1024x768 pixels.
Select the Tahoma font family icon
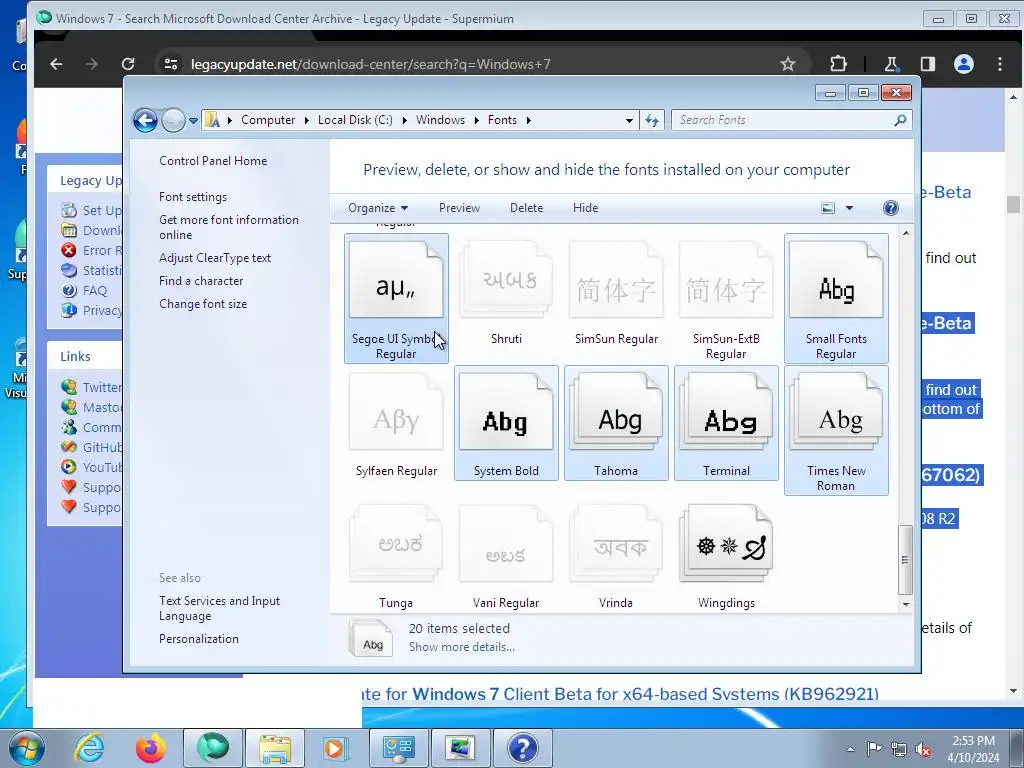(616, 423)
